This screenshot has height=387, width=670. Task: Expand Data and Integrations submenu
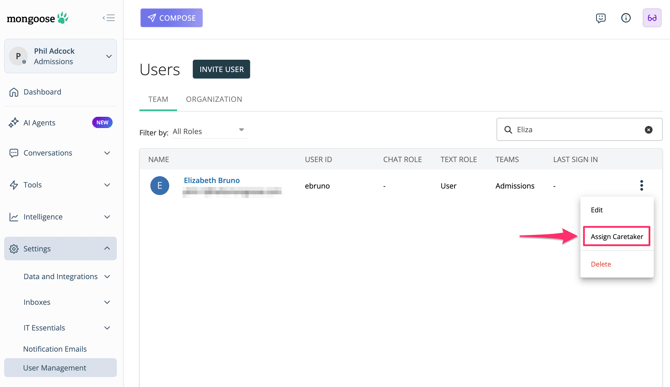[x=107, y=277]
